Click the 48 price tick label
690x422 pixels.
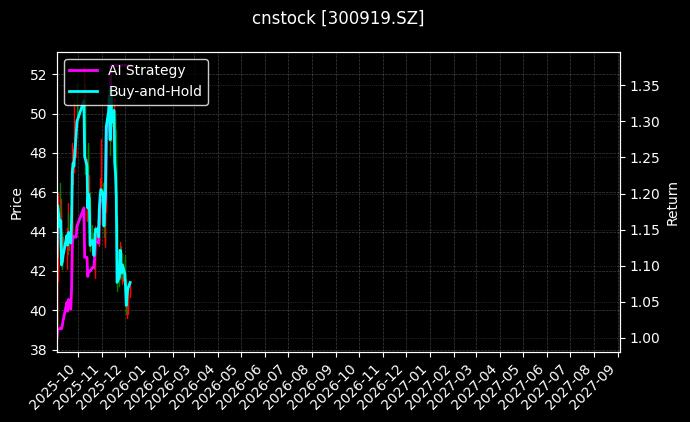point(38,154)
